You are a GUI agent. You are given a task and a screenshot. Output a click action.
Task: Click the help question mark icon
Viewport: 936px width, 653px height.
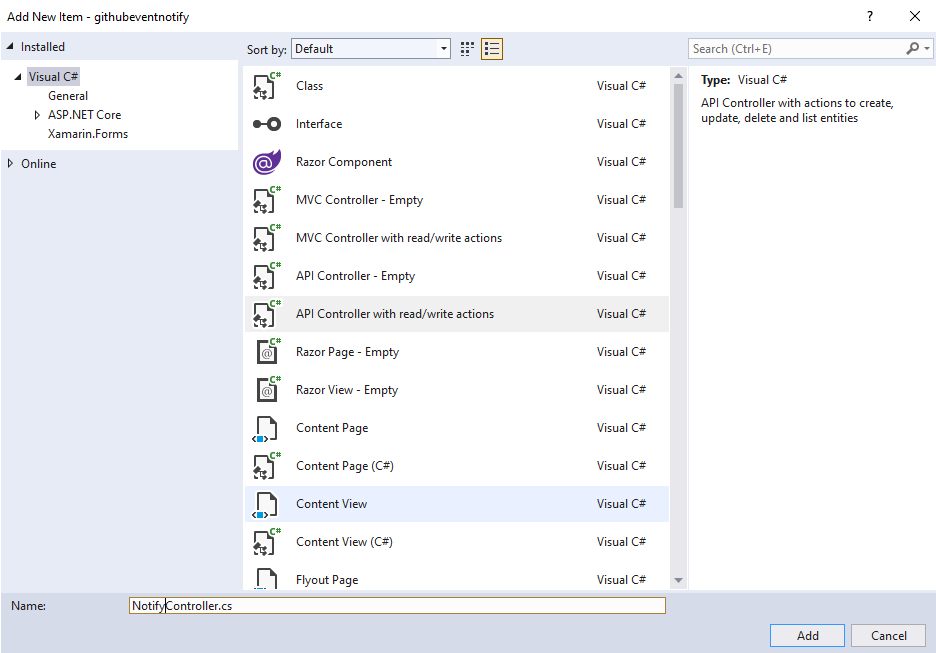(869, 16)
